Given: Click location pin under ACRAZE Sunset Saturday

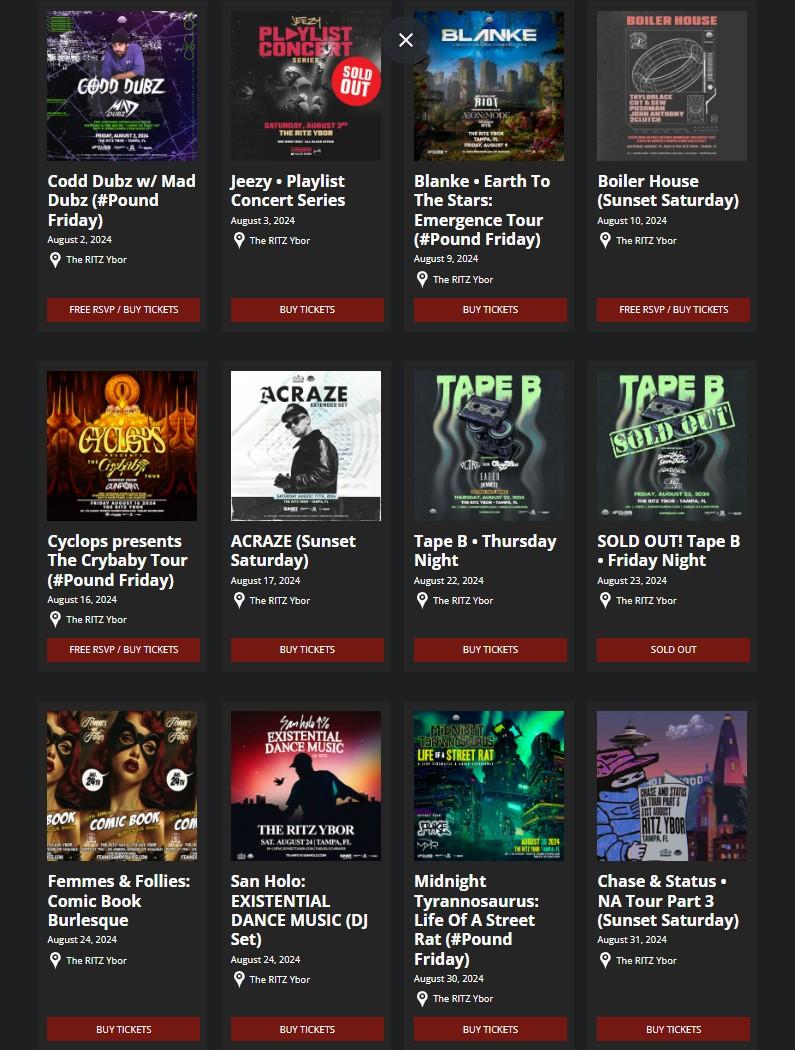Looking at the screenshot, I should [x=239, y=601].
